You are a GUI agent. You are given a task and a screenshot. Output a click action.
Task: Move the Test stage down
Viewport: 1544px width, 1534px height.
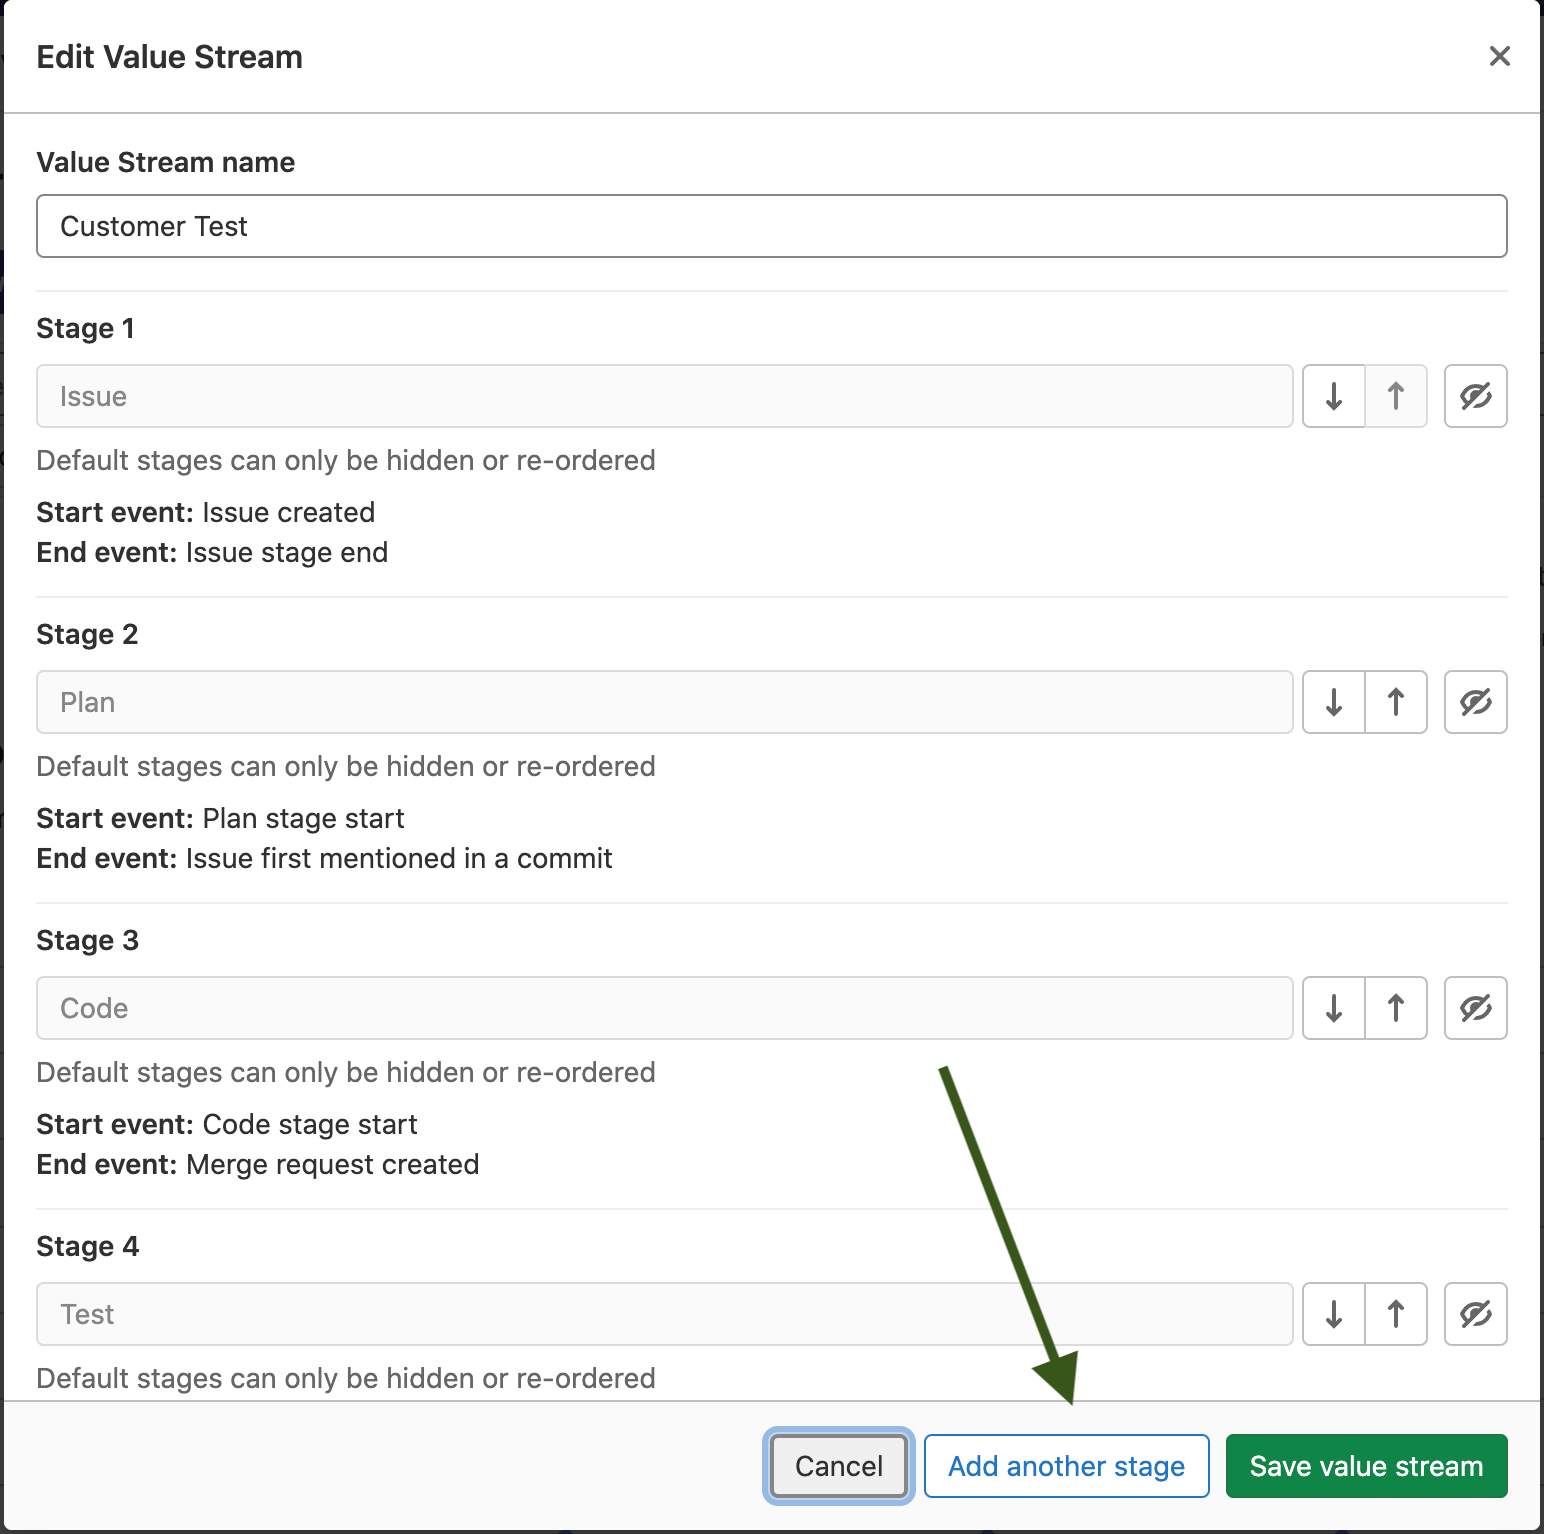click(x=1333, y=1314)
